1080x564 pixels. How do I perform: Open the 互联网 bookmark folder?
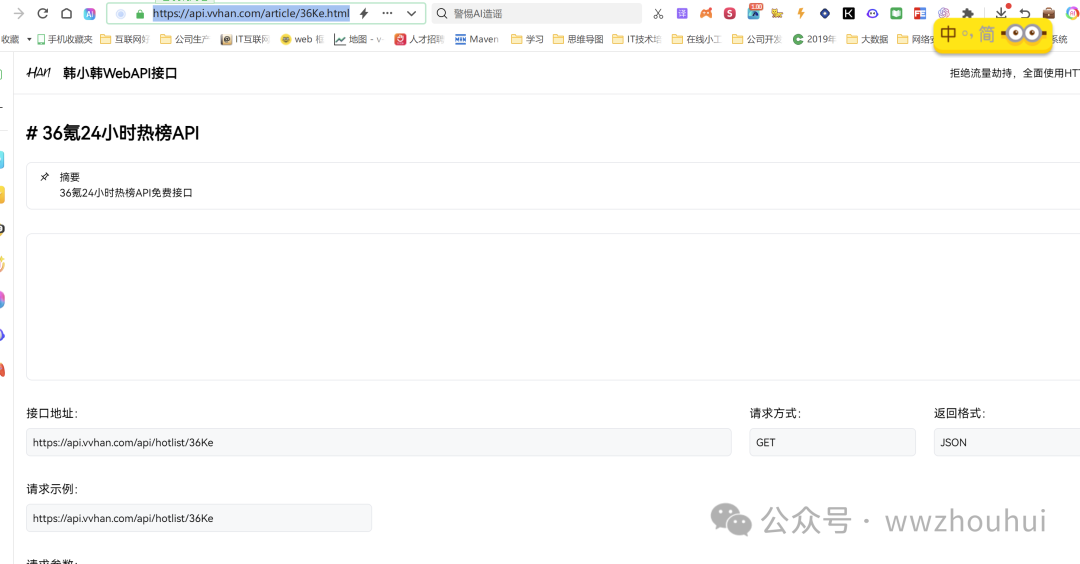click(125, 39)
